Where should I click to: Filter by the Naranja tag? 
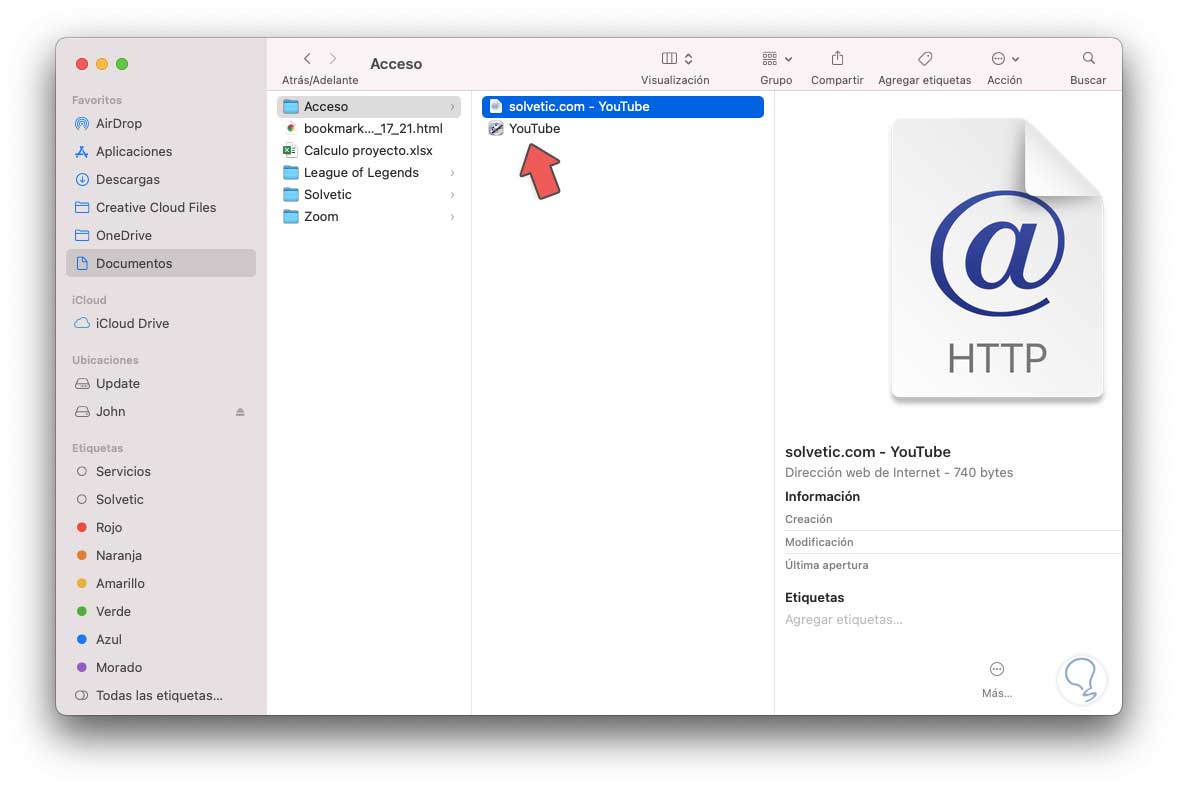161,555
